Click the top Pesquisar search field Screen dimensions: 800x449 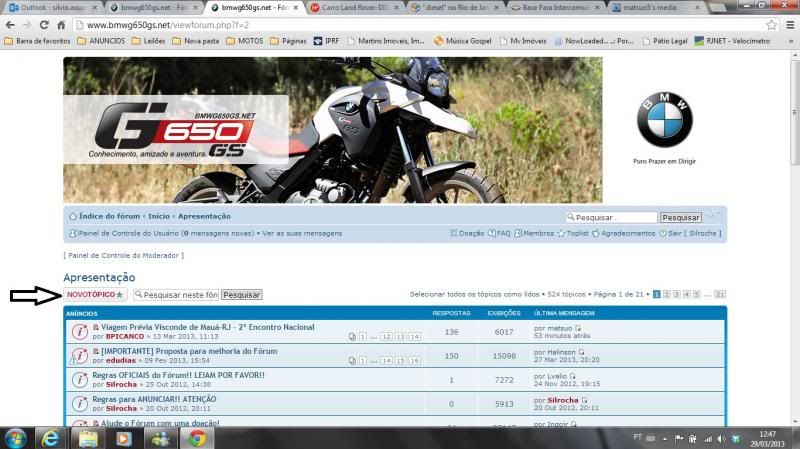[611, 217]
